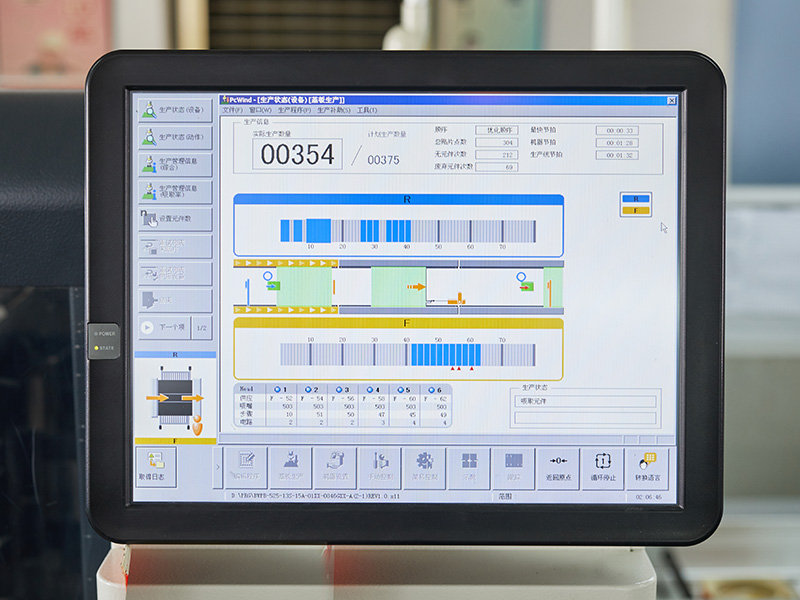The image size is (800, 600).
Task: Go to next page with 下一个项 button
Action: pyautogui.click(x=163, y=327)
